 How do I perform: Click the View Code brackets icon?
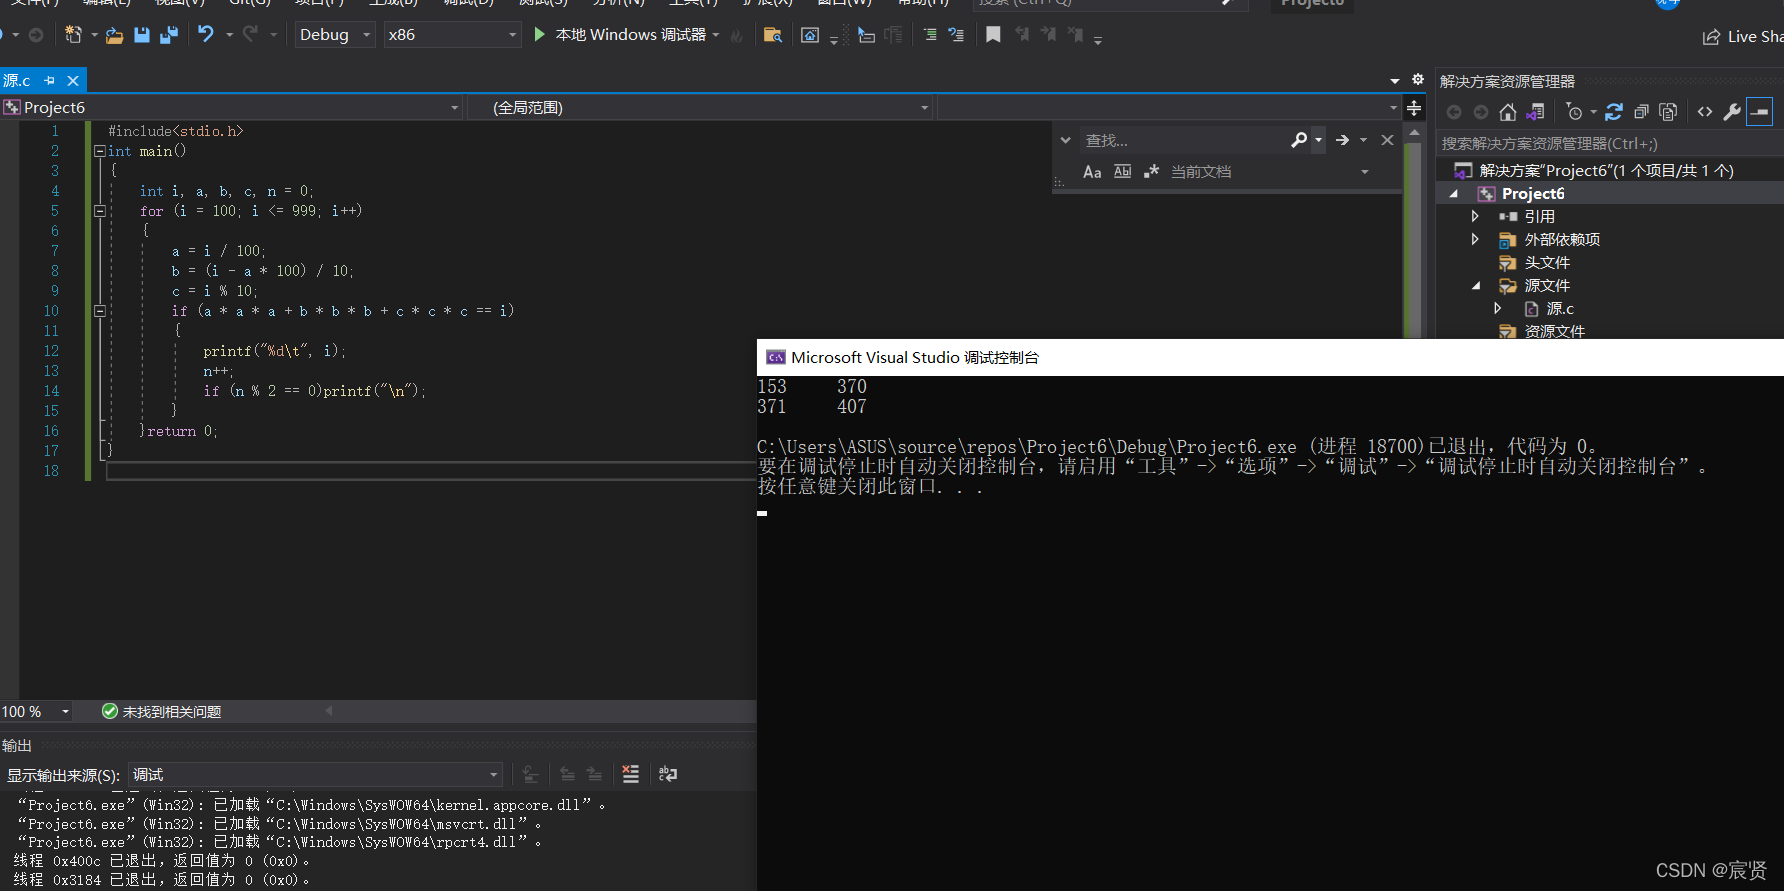tap(1705, 112)
